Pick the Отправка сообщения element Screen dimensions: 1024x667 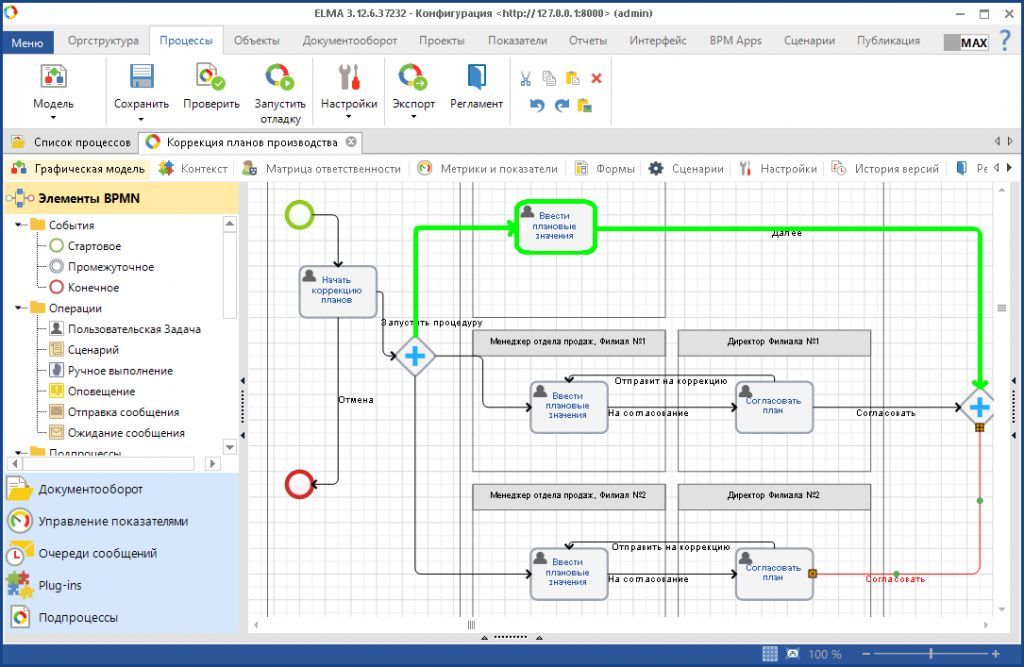pyautogui.click(x=115, y=412)
